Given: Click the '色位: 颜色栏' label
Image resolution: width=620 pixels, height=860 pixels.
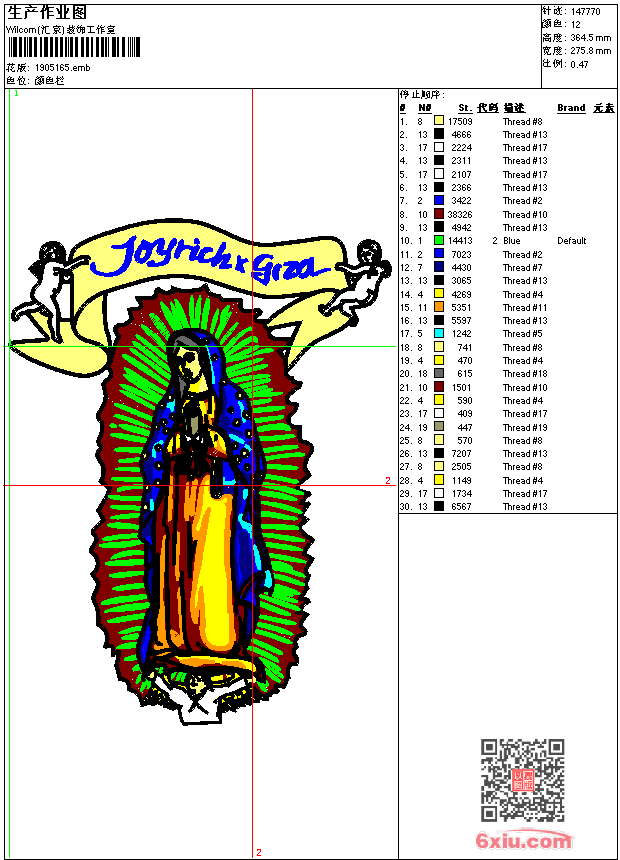Looking at the screenshot, I should coord(36,80).
